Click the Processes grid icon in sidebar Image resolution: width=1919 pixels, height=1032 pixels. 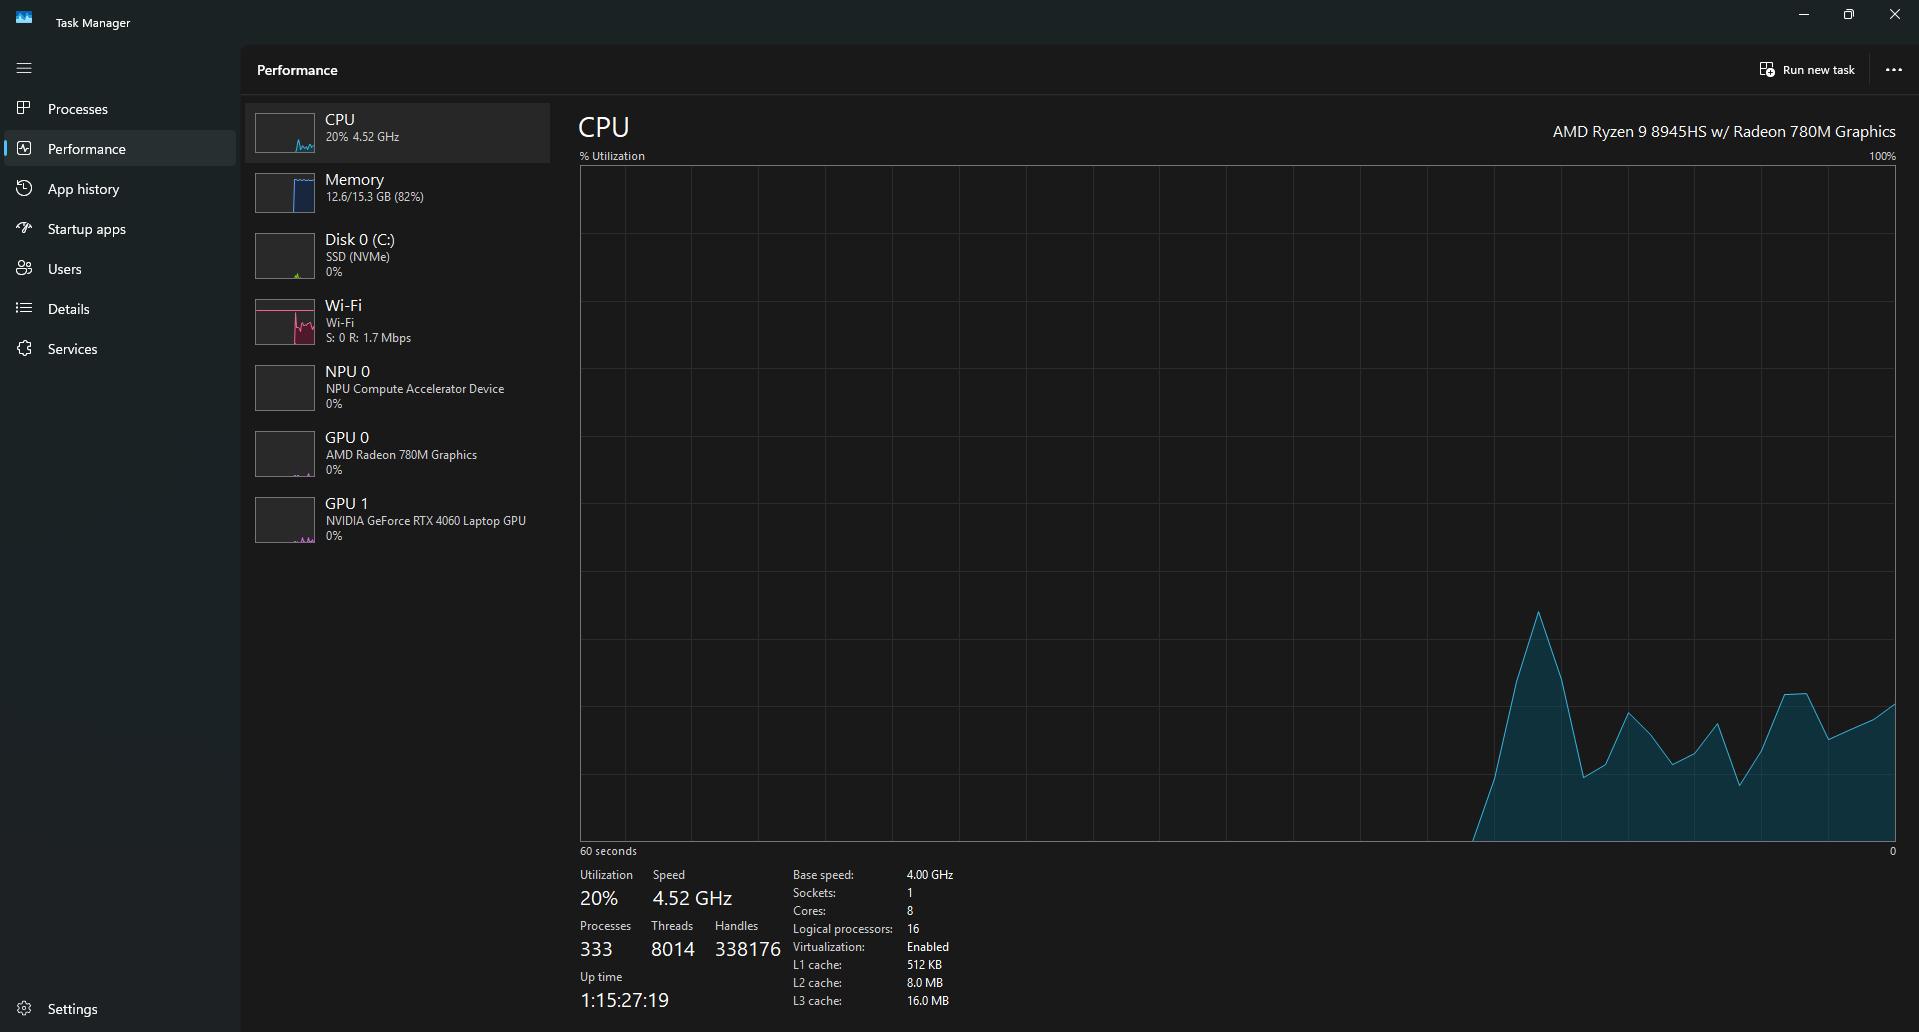[24, 108]
